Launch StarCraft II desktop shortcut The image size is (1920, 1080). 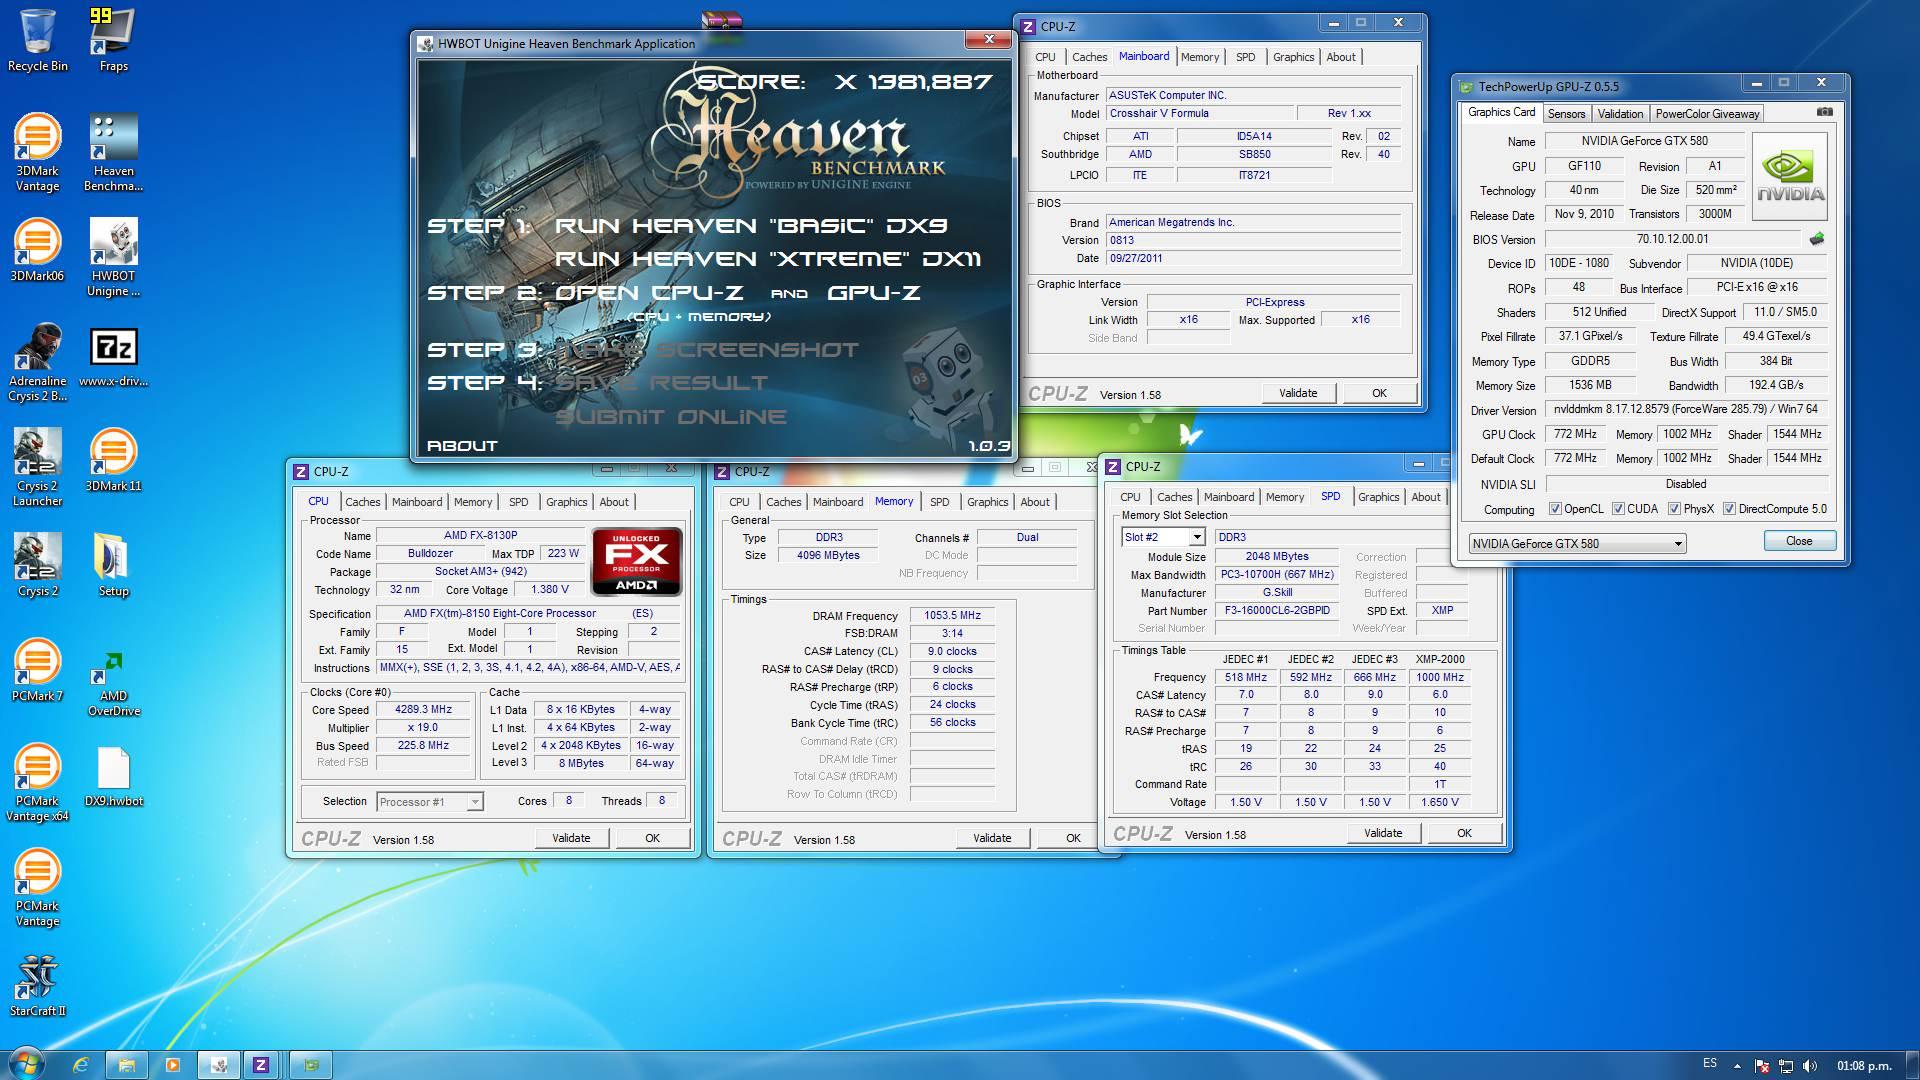tap(38, 985)
